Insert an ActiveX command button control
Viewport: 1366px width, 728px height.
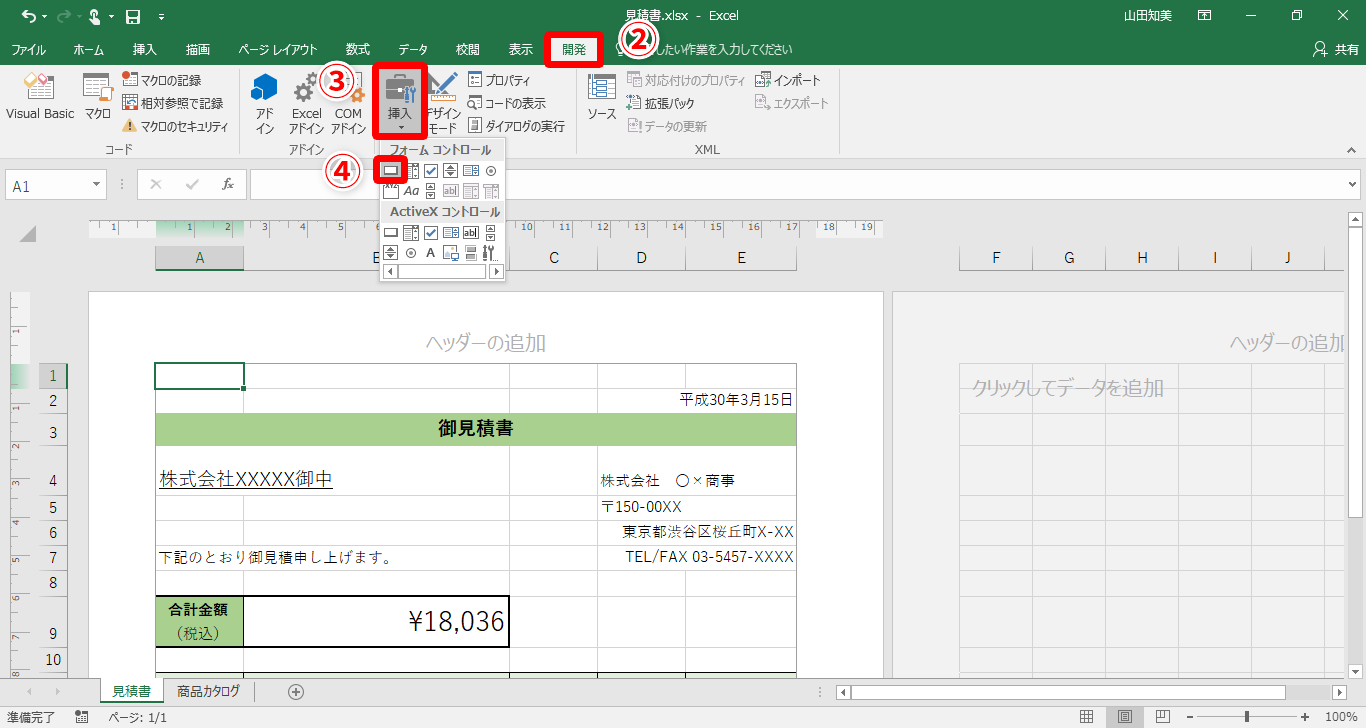coord(391,233)
